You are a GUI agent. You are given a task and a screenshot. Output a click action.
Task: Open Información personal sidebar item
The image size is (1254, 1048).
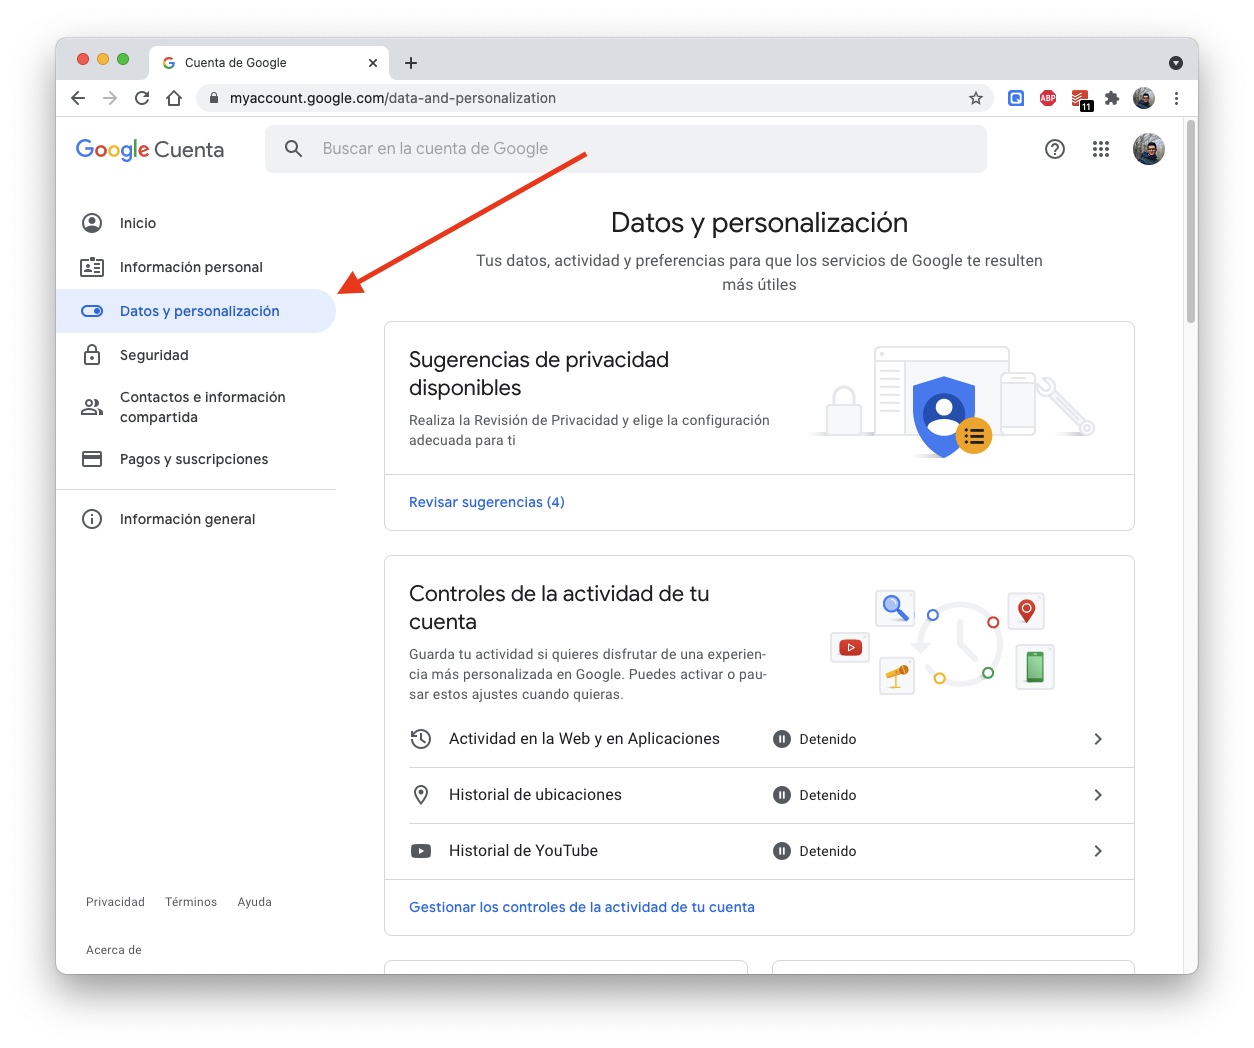[191, 267]
